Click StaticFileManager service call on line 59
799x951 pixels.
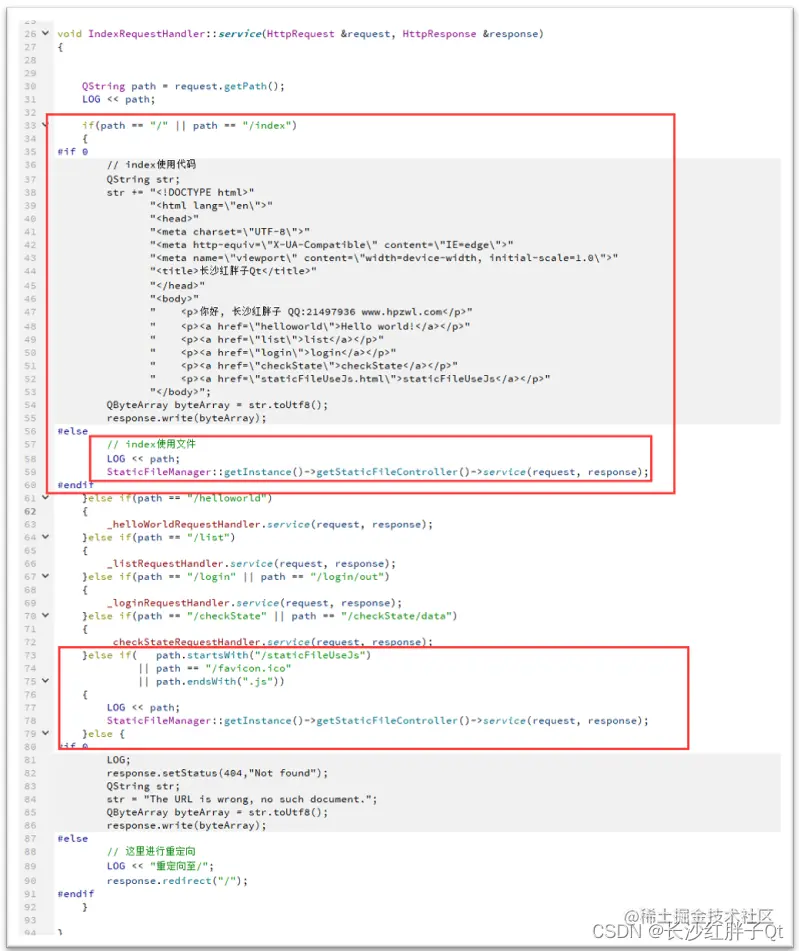pyautogui.click(x=377, y=472)
